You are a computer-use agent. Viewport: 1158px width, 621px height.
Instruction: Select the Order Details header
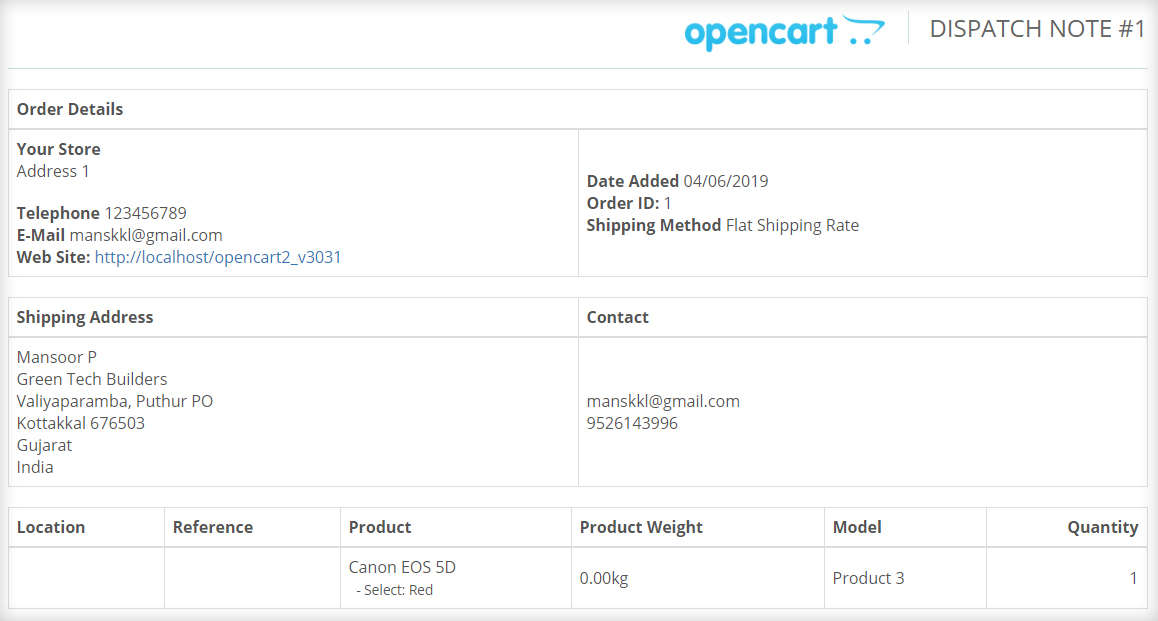click(70, 109)
